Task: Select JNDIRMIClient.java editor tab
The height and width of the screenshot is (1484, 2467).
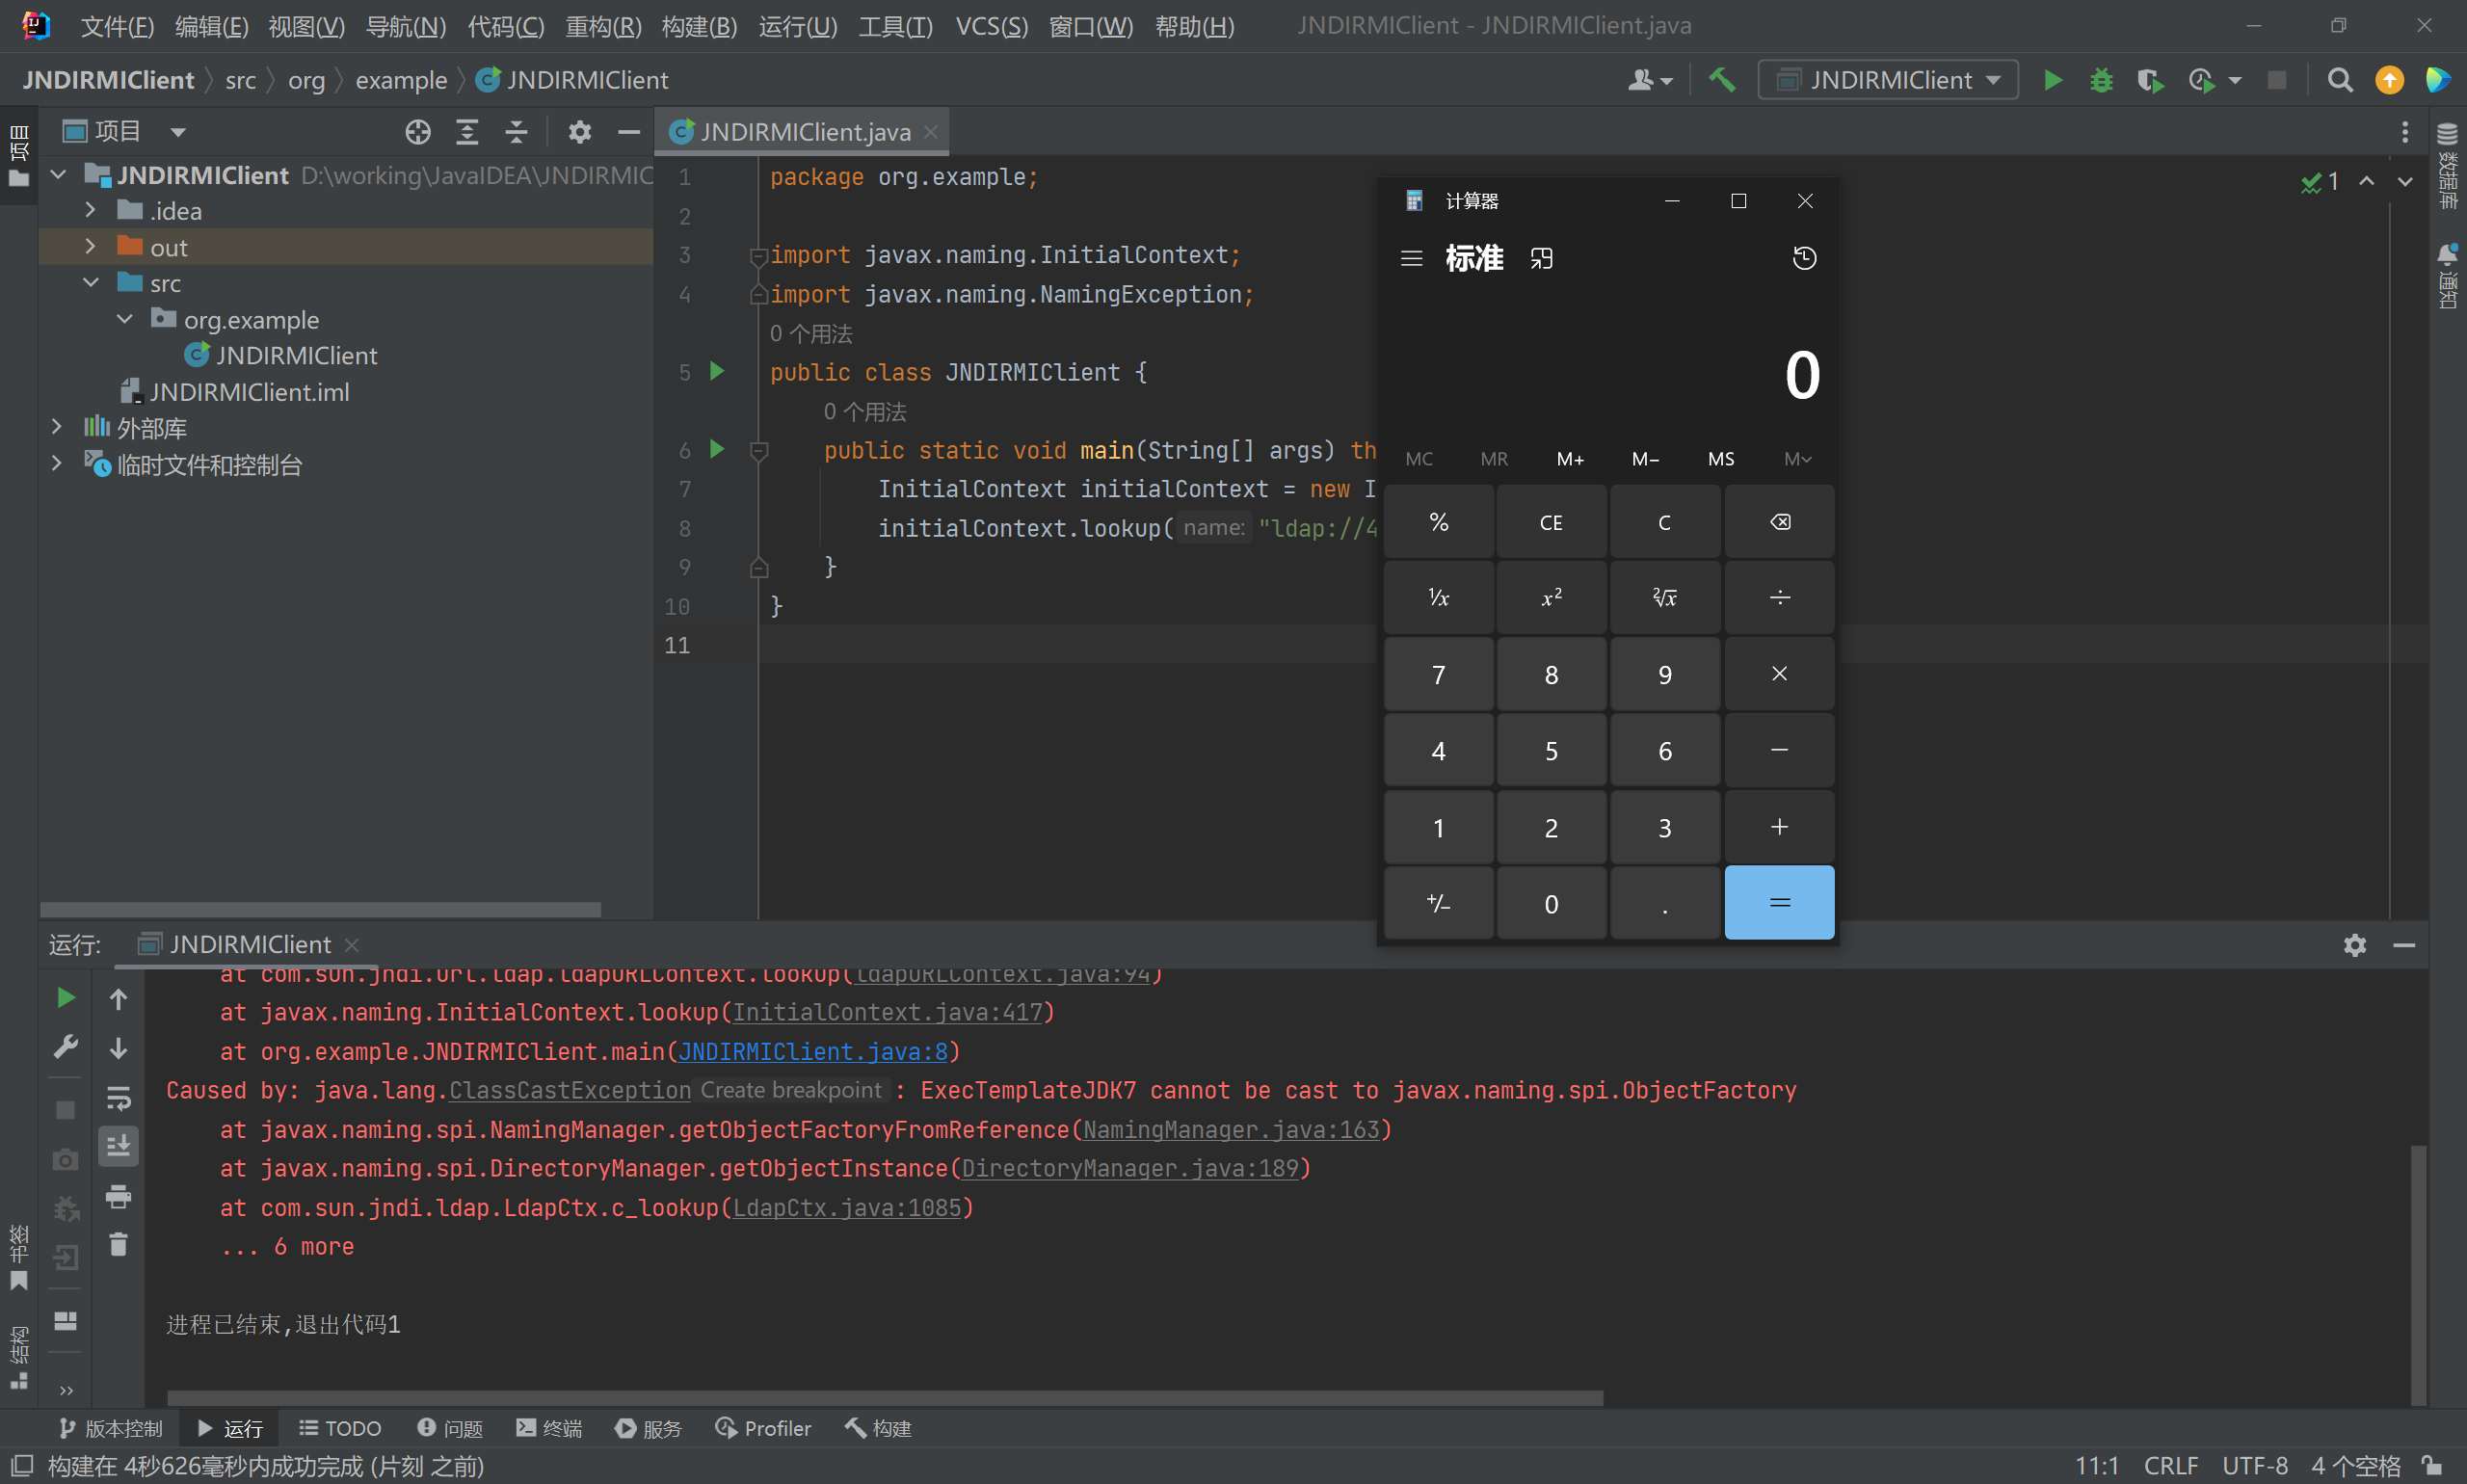Action: tap(803, 132)
